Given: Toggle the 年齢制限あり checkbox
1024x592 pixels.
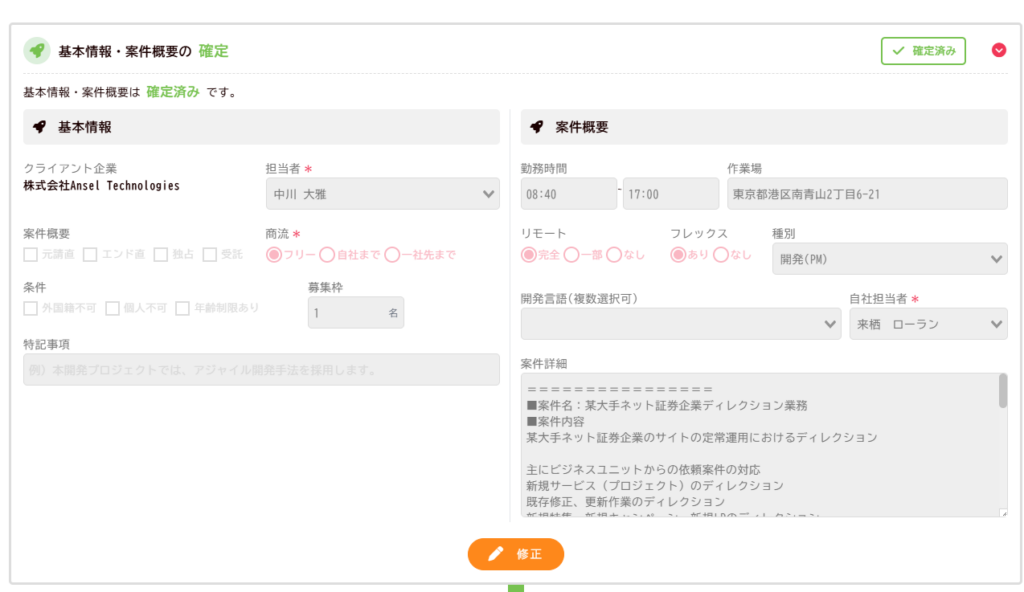Looking at the screenshot, I should click(x=182, y=308).
